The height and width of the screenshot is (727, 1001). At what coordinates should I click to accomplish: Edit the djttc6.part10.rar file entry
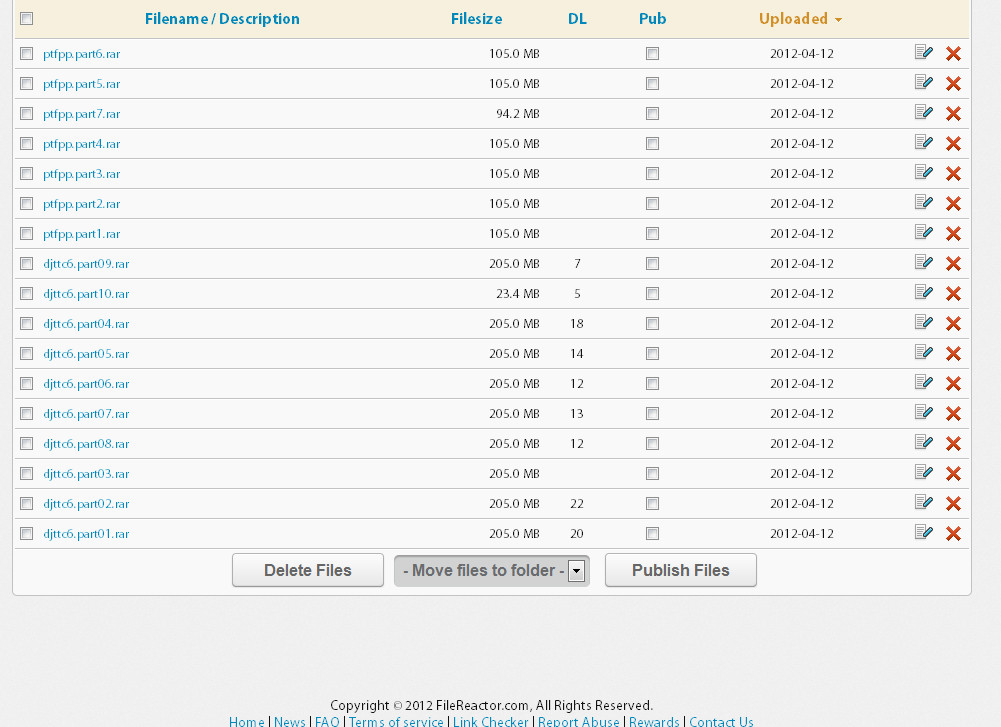[924, 292]
